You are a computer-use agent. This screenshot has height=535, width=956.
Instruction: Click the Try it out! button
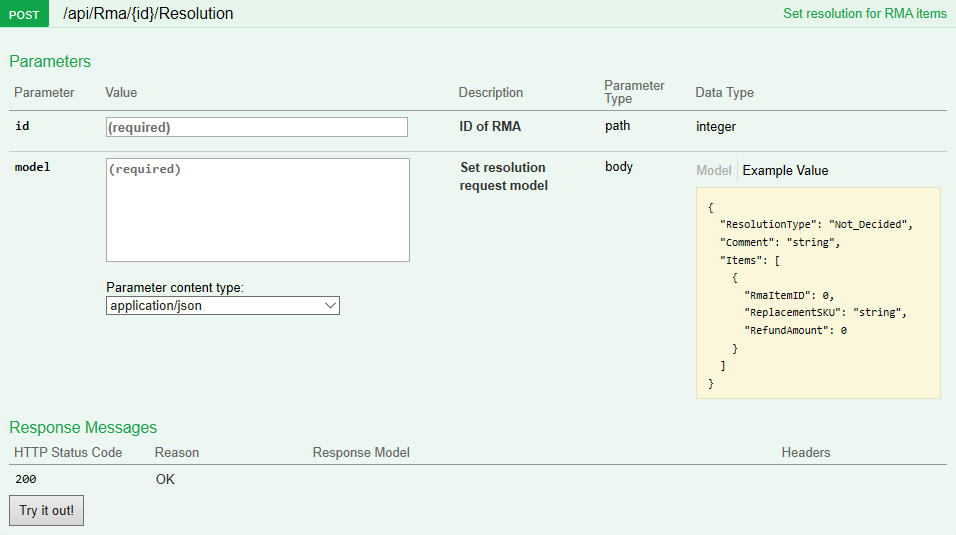coord(46,511)
